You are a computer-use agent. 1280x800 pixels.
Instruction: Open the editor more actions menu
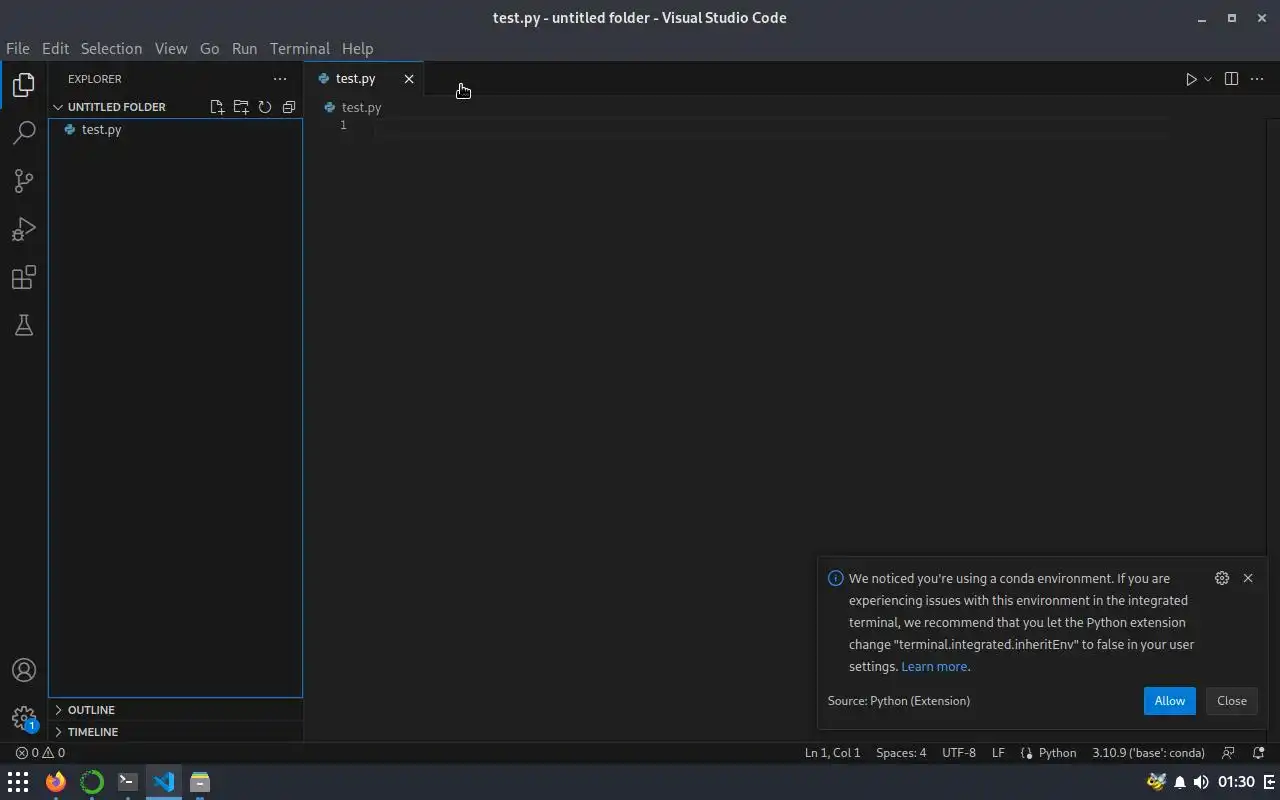[1257, 79]
